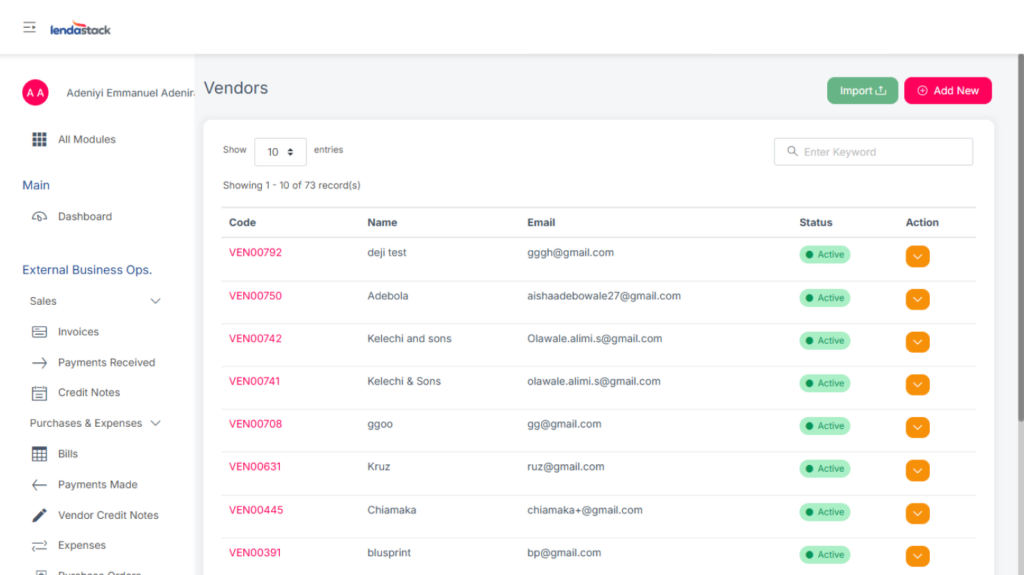Click the hamburger menu toggle icon
Viewport: 1024px width, 575px height.
click(30, 28)
